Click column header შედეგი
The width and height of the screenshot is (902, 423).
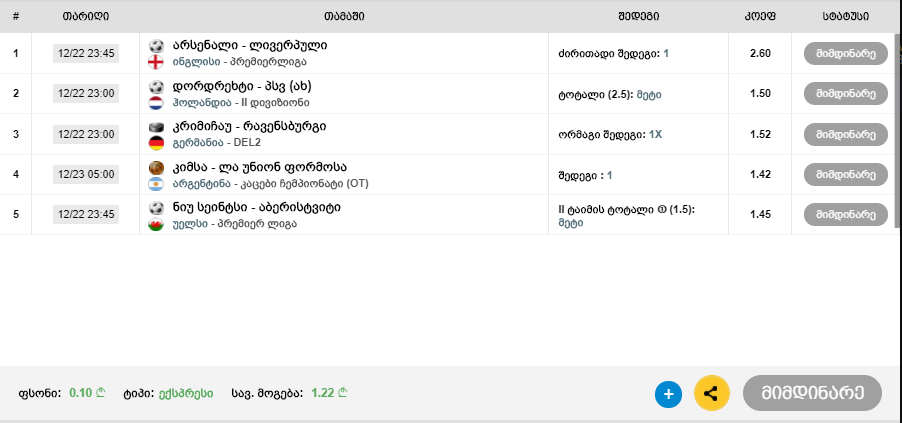639,16
